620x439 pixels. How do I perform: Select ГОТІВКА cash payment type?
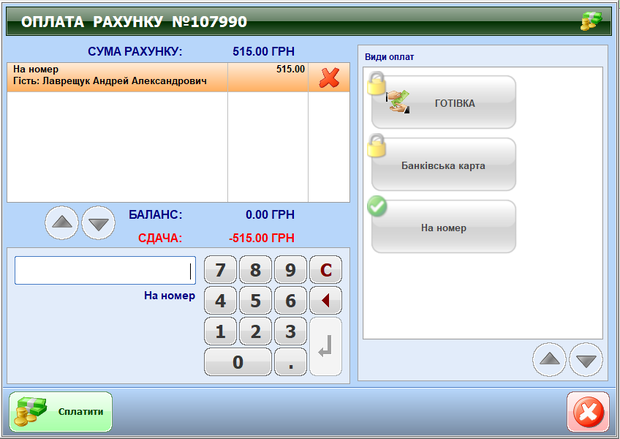[443, 102]
